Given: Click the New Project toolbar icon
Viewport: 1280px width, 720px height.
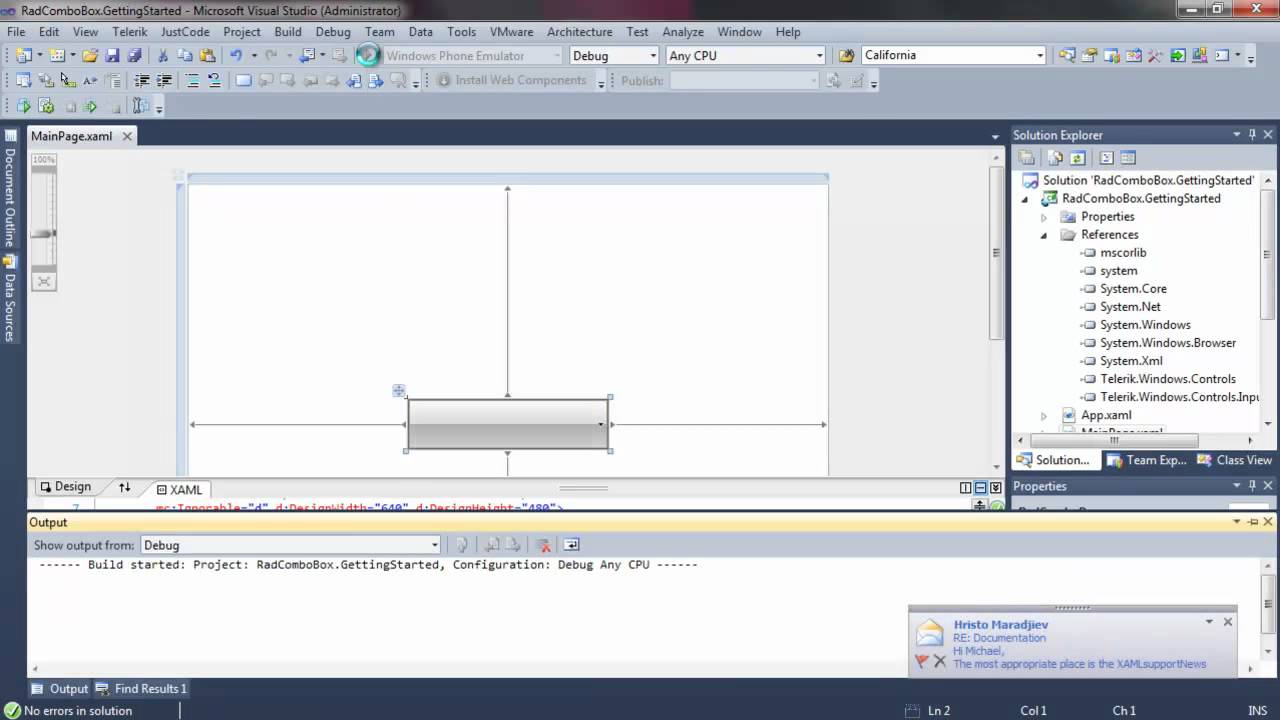Looking at the screenshot, I should (23, 55).
